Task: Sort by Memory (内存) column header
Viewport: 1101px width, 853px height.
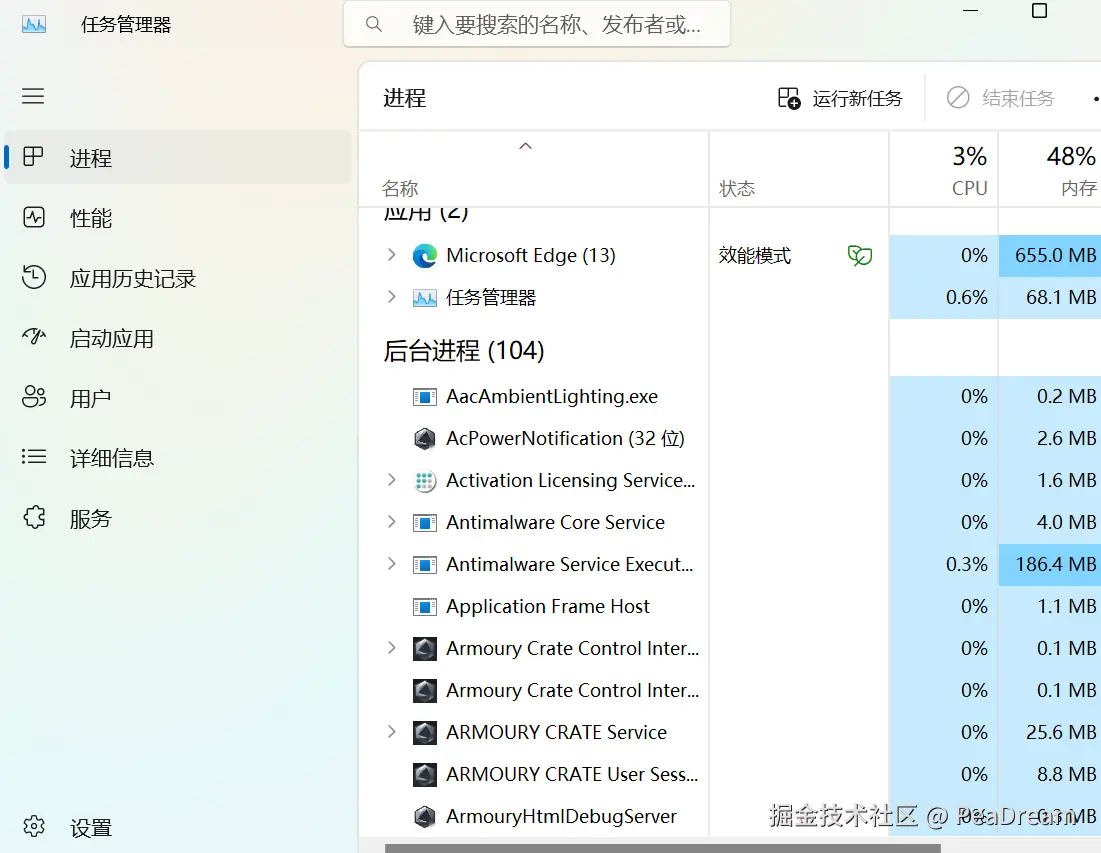Action: pos(1050,168)
